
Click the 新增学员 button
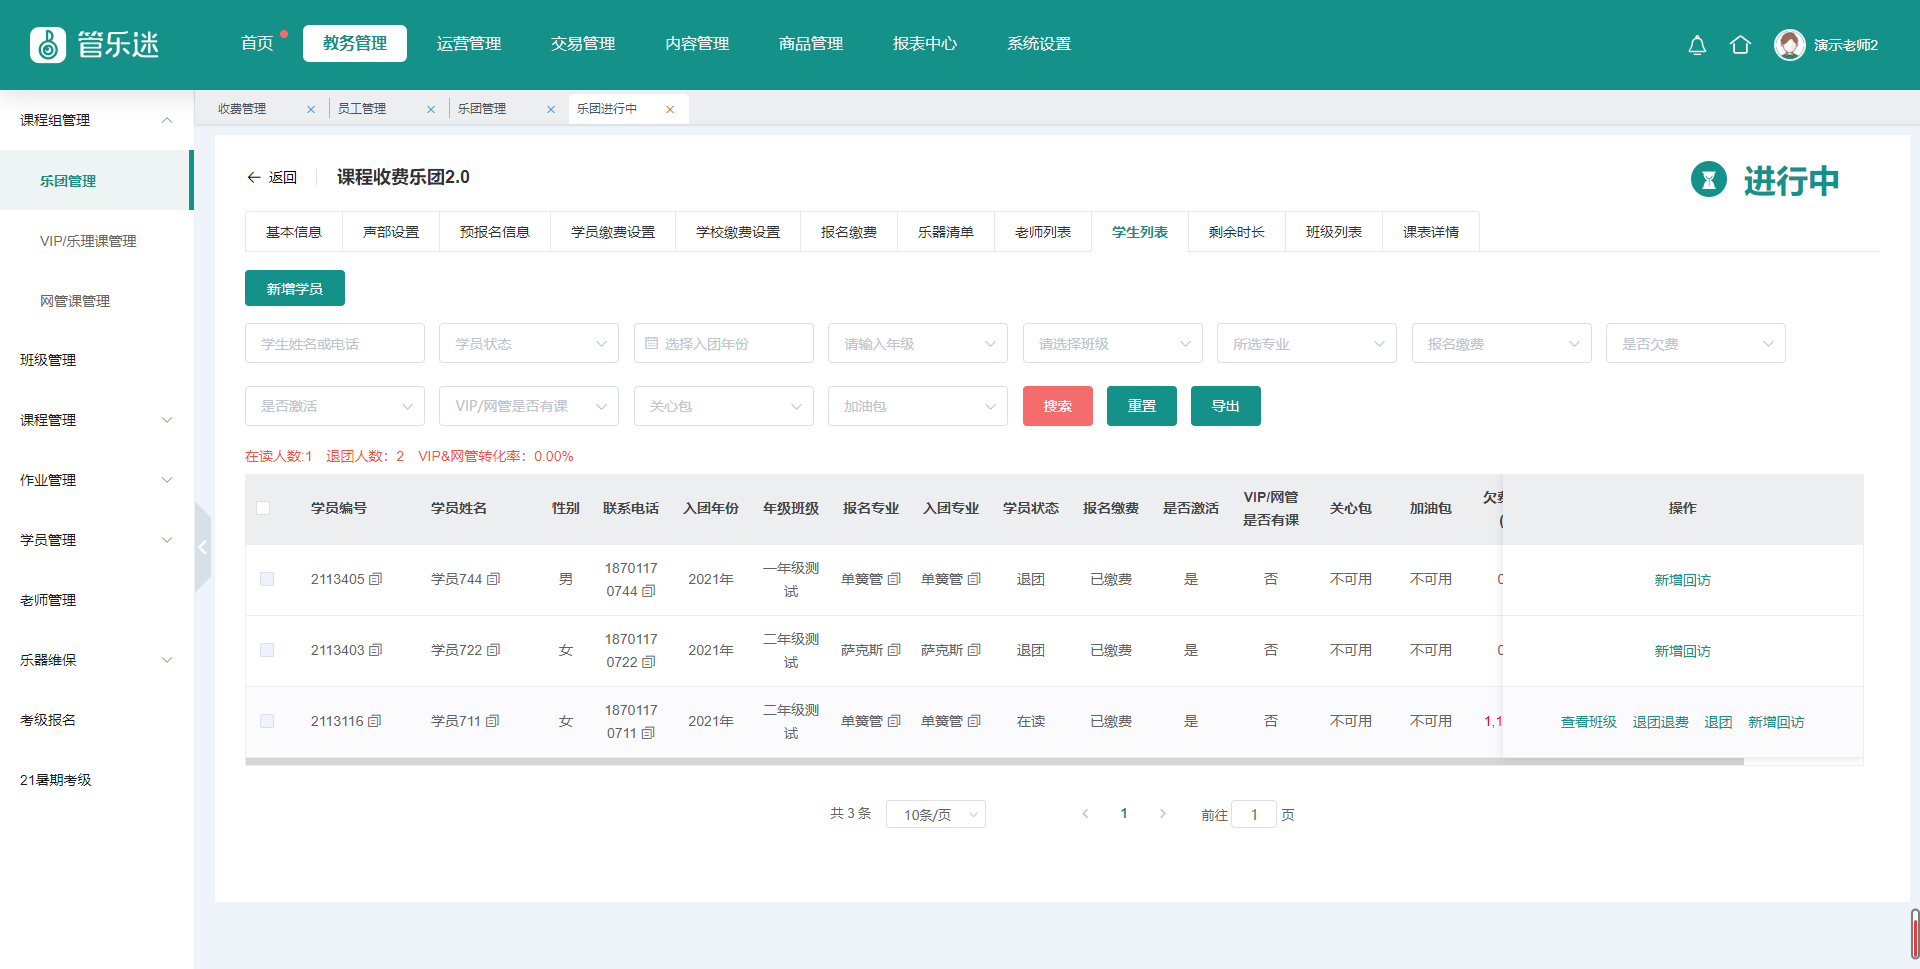pos(295,288)
